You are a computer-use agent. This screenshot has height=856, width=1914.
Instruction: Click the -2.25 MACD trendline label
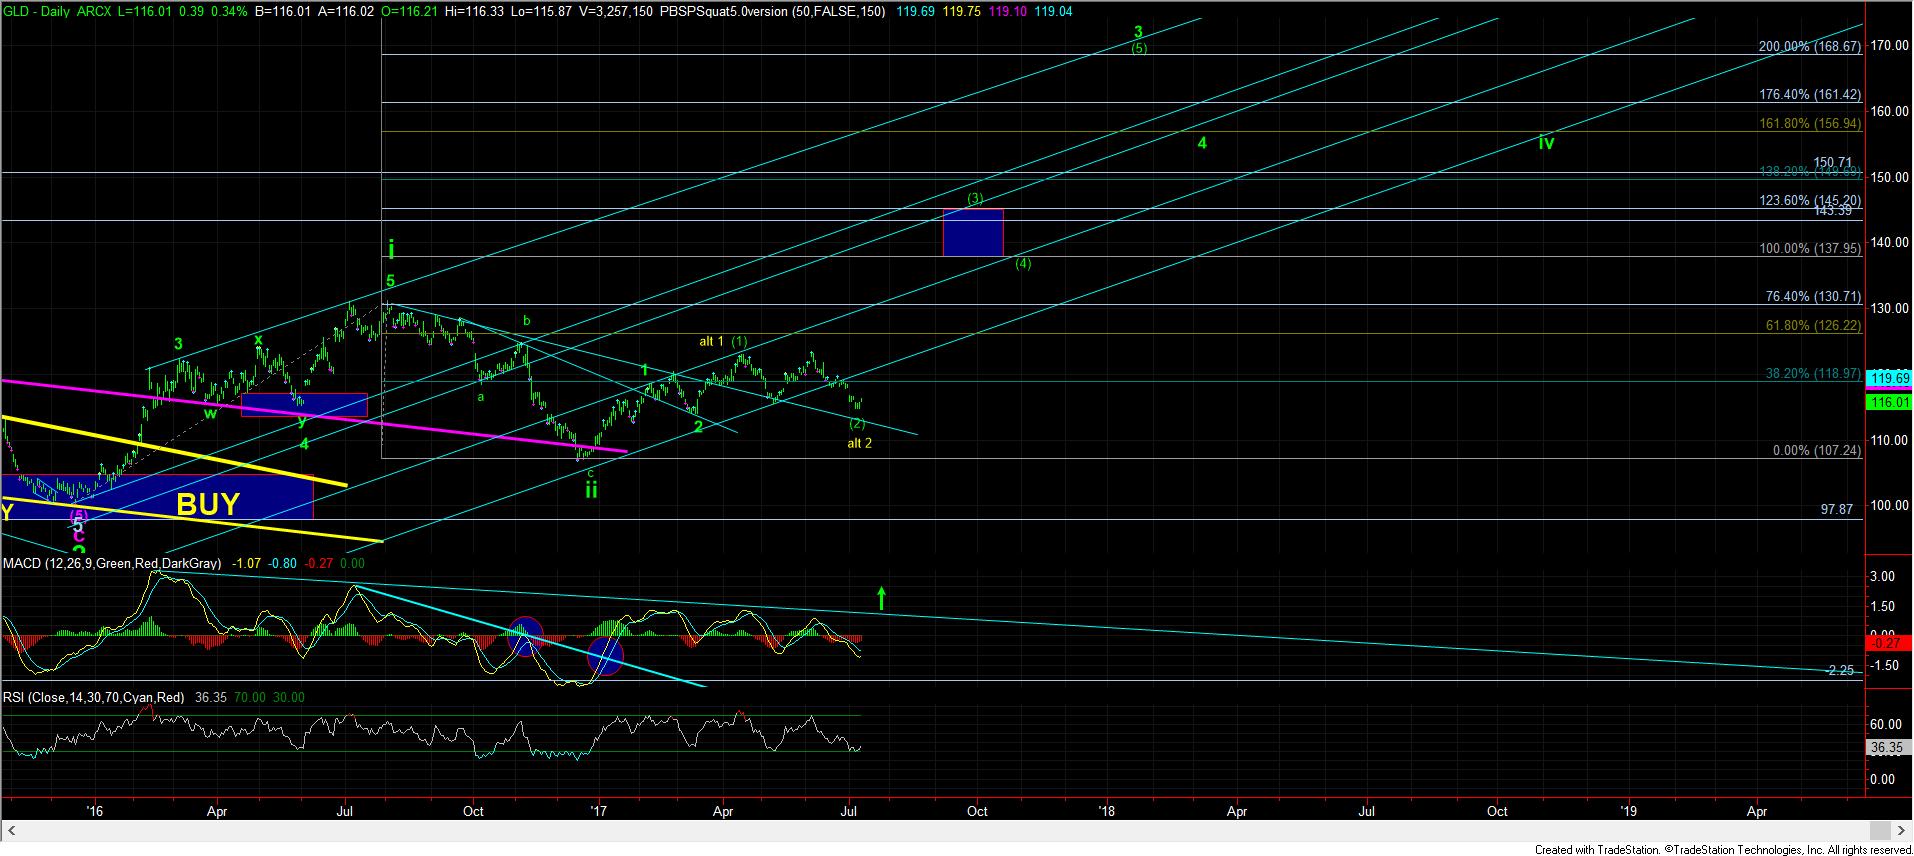1841,670
